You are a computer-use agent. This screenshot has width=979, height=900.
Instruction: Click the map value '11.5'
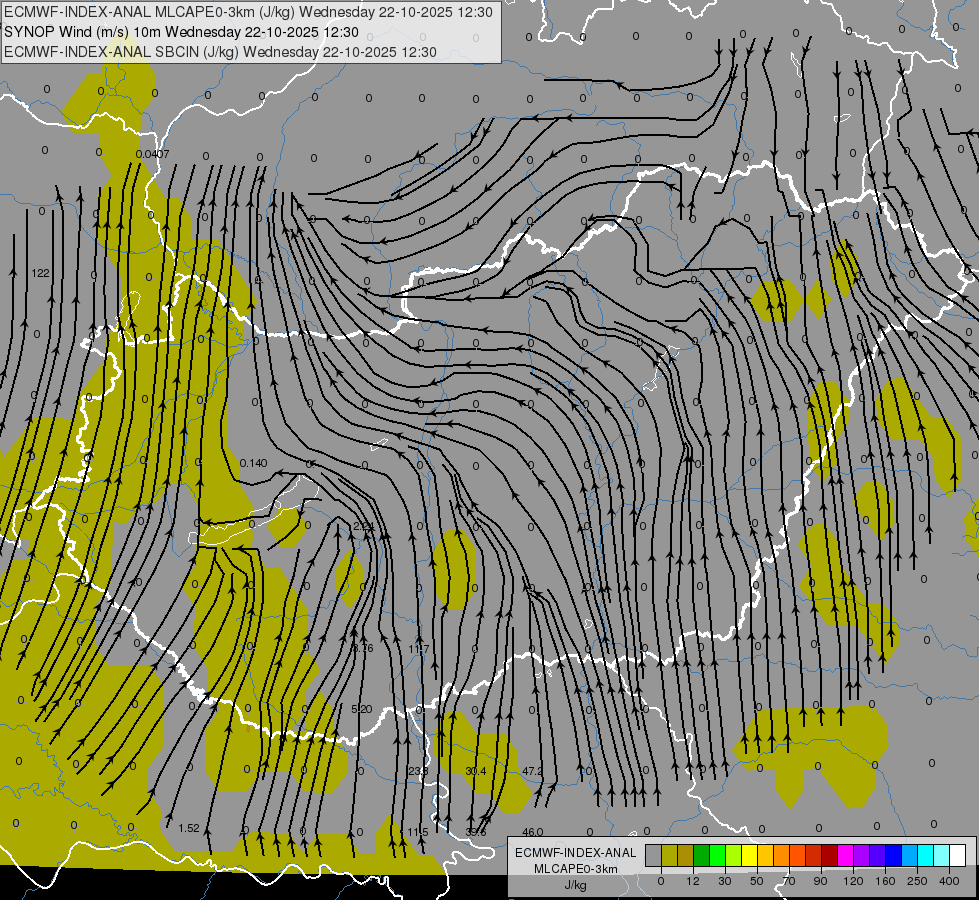tap(418, 832)
